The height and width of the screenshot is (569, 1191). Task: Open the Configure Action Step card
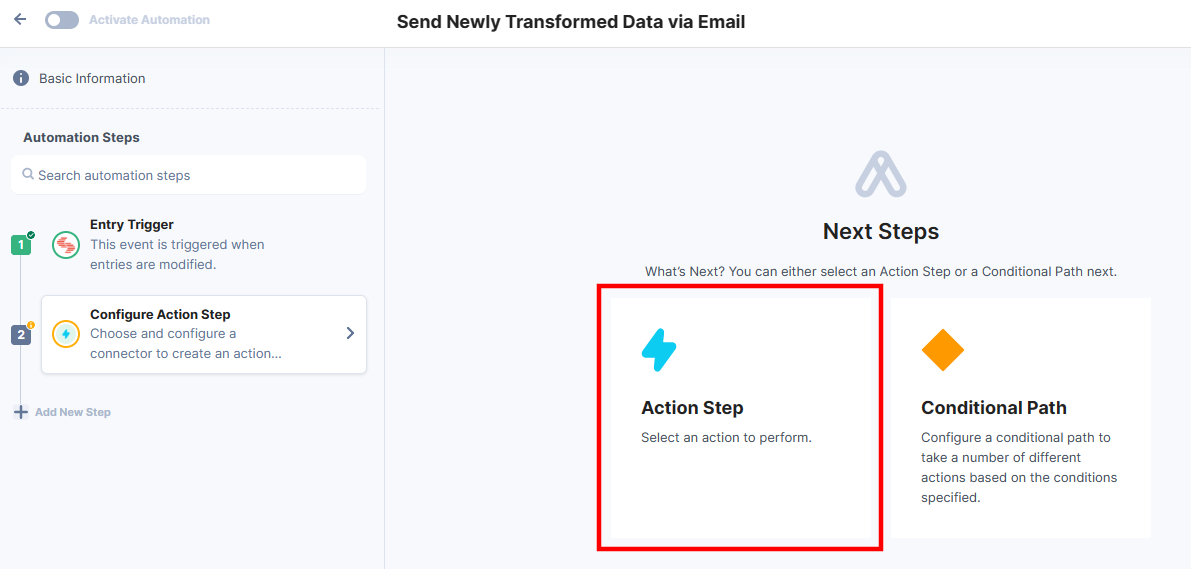point(204,334)
